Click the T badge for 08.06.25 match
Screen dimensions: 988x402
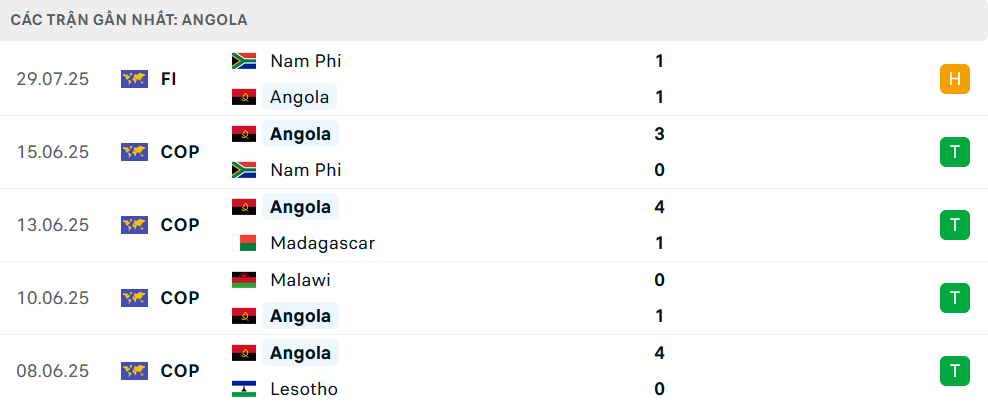point(955,371)
